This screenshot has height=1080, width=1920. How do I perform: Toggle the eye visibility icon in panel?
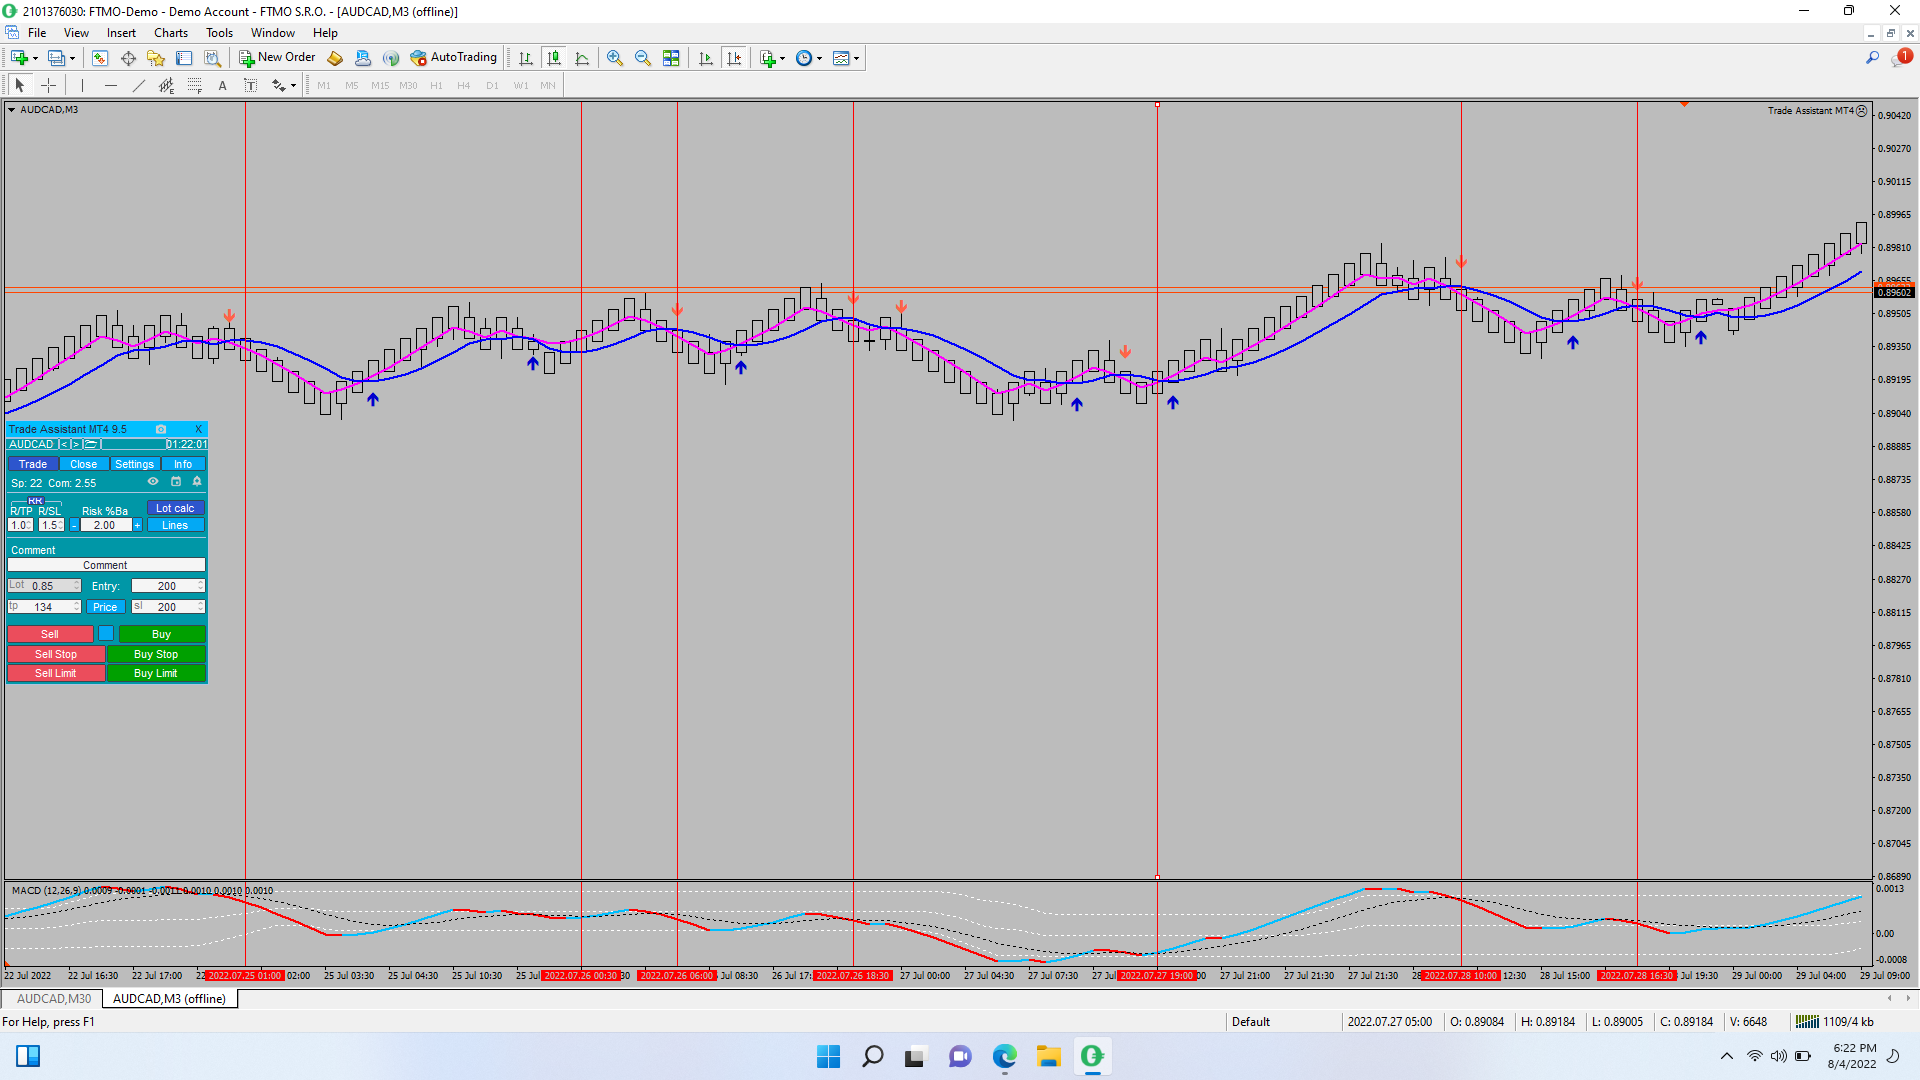[153, 482]
